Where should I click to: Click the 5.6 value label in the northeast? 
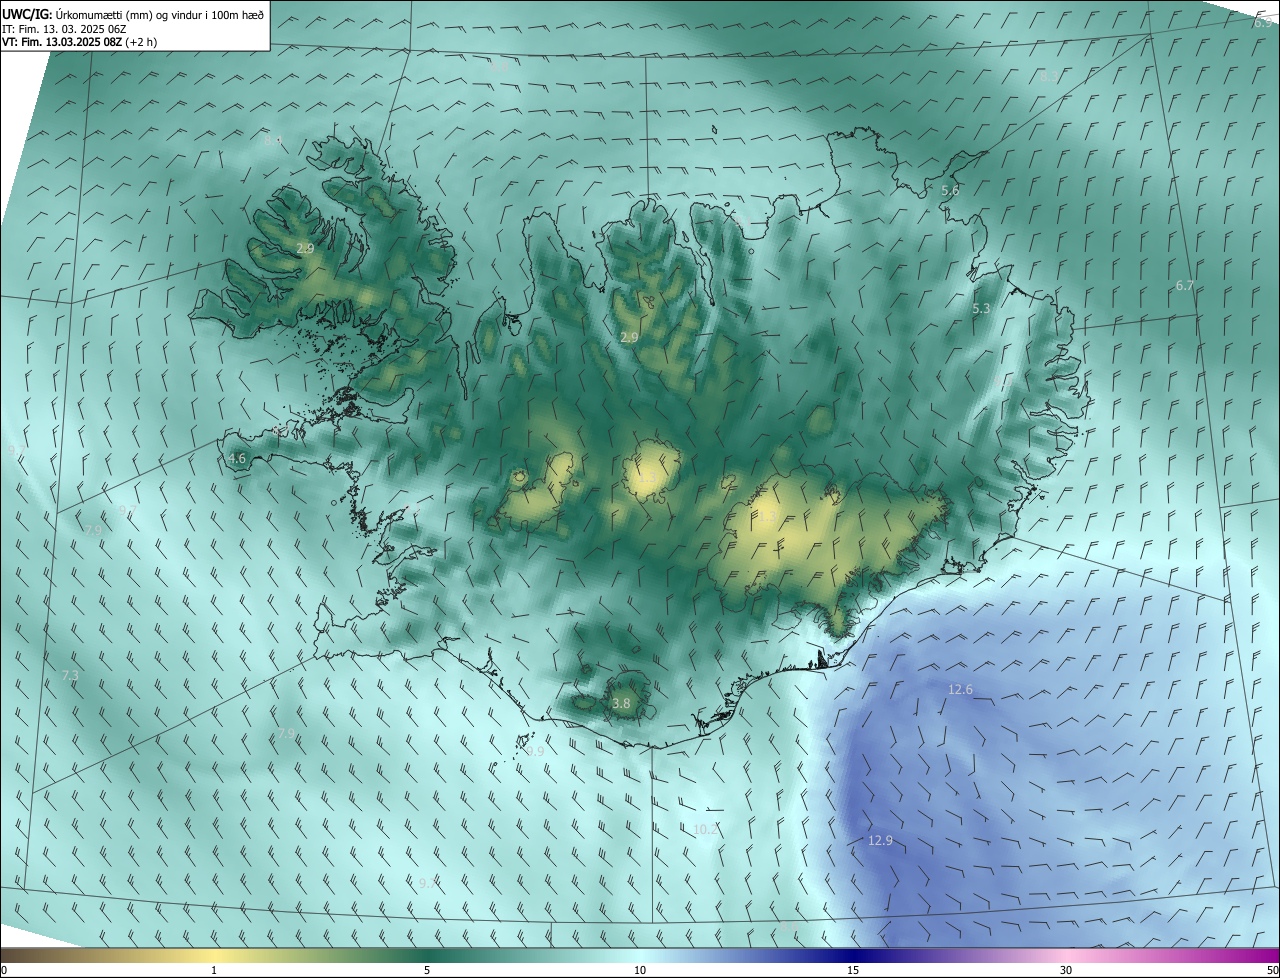[x=950, y=190]
